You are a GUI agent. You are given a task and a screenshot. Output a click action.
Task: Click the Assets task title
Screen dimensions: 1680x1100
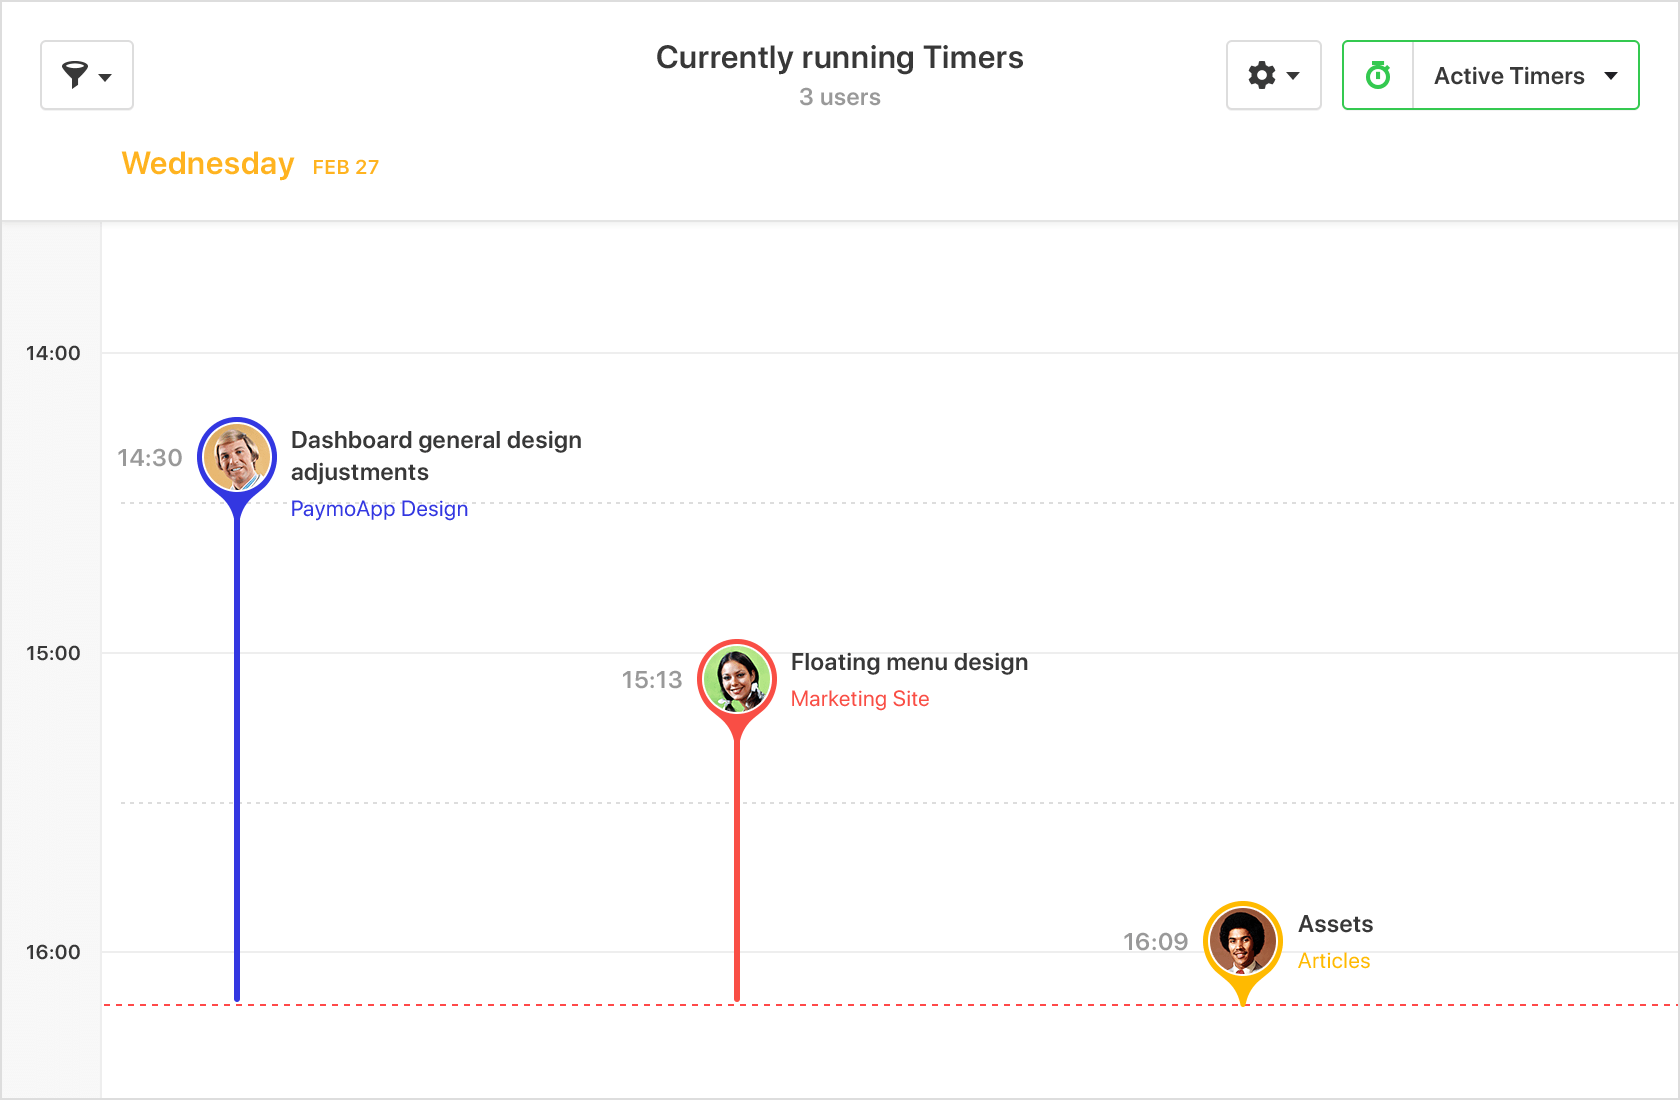coord(1335,924)
